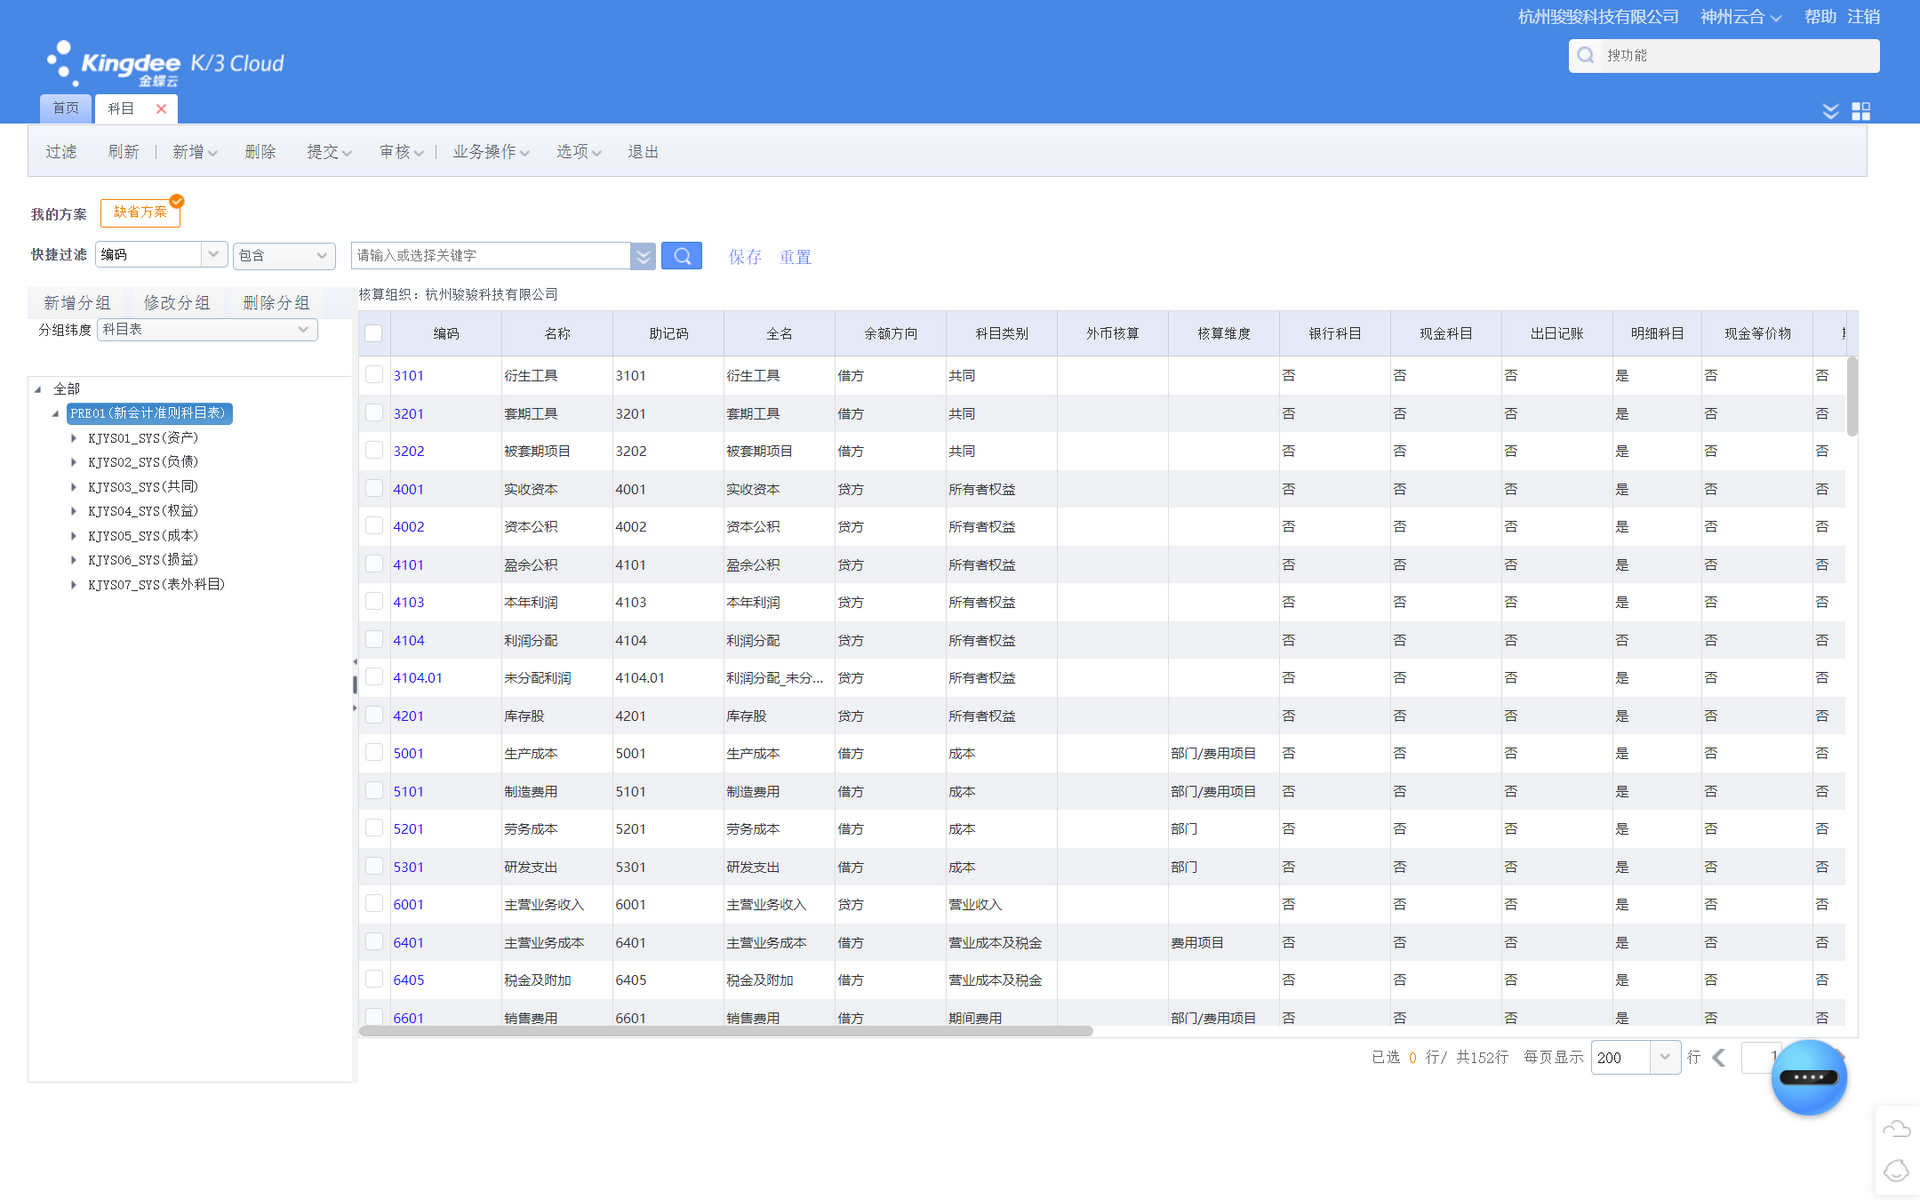Open the chatbot assistant bubble
This screenshot has height=1200, width=1920.
(x=1808, y=1077)
